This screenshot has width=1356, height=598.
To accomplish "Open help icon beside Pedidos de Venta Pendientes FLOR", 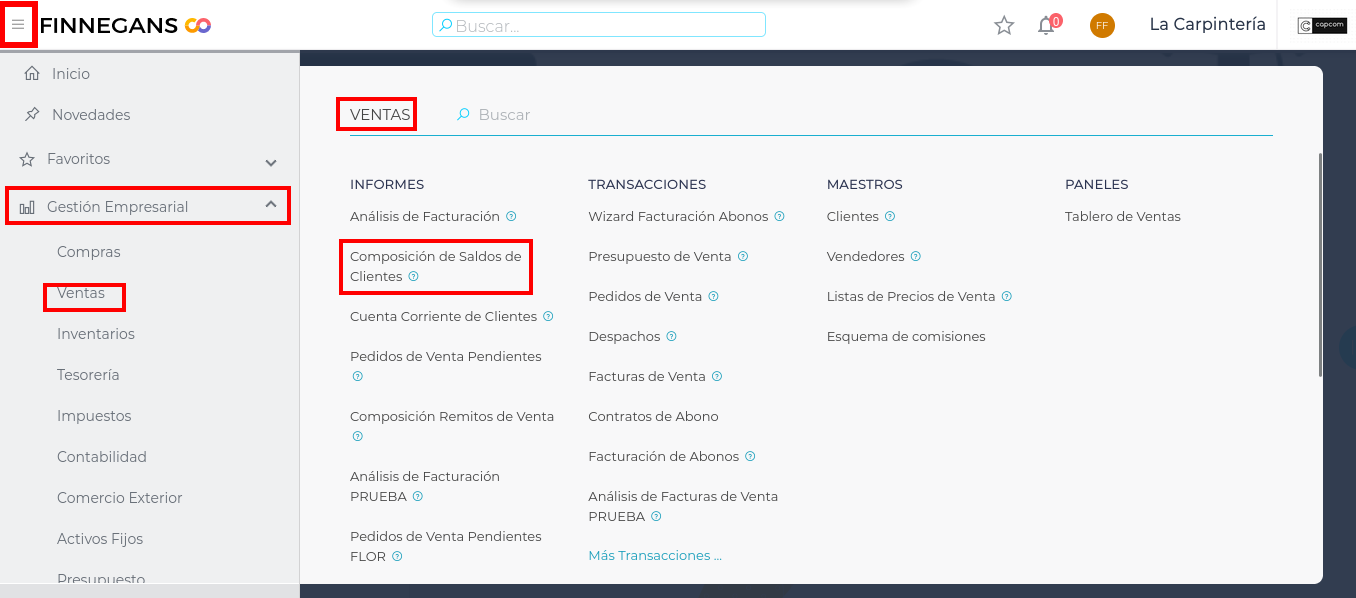I will 397,556.
